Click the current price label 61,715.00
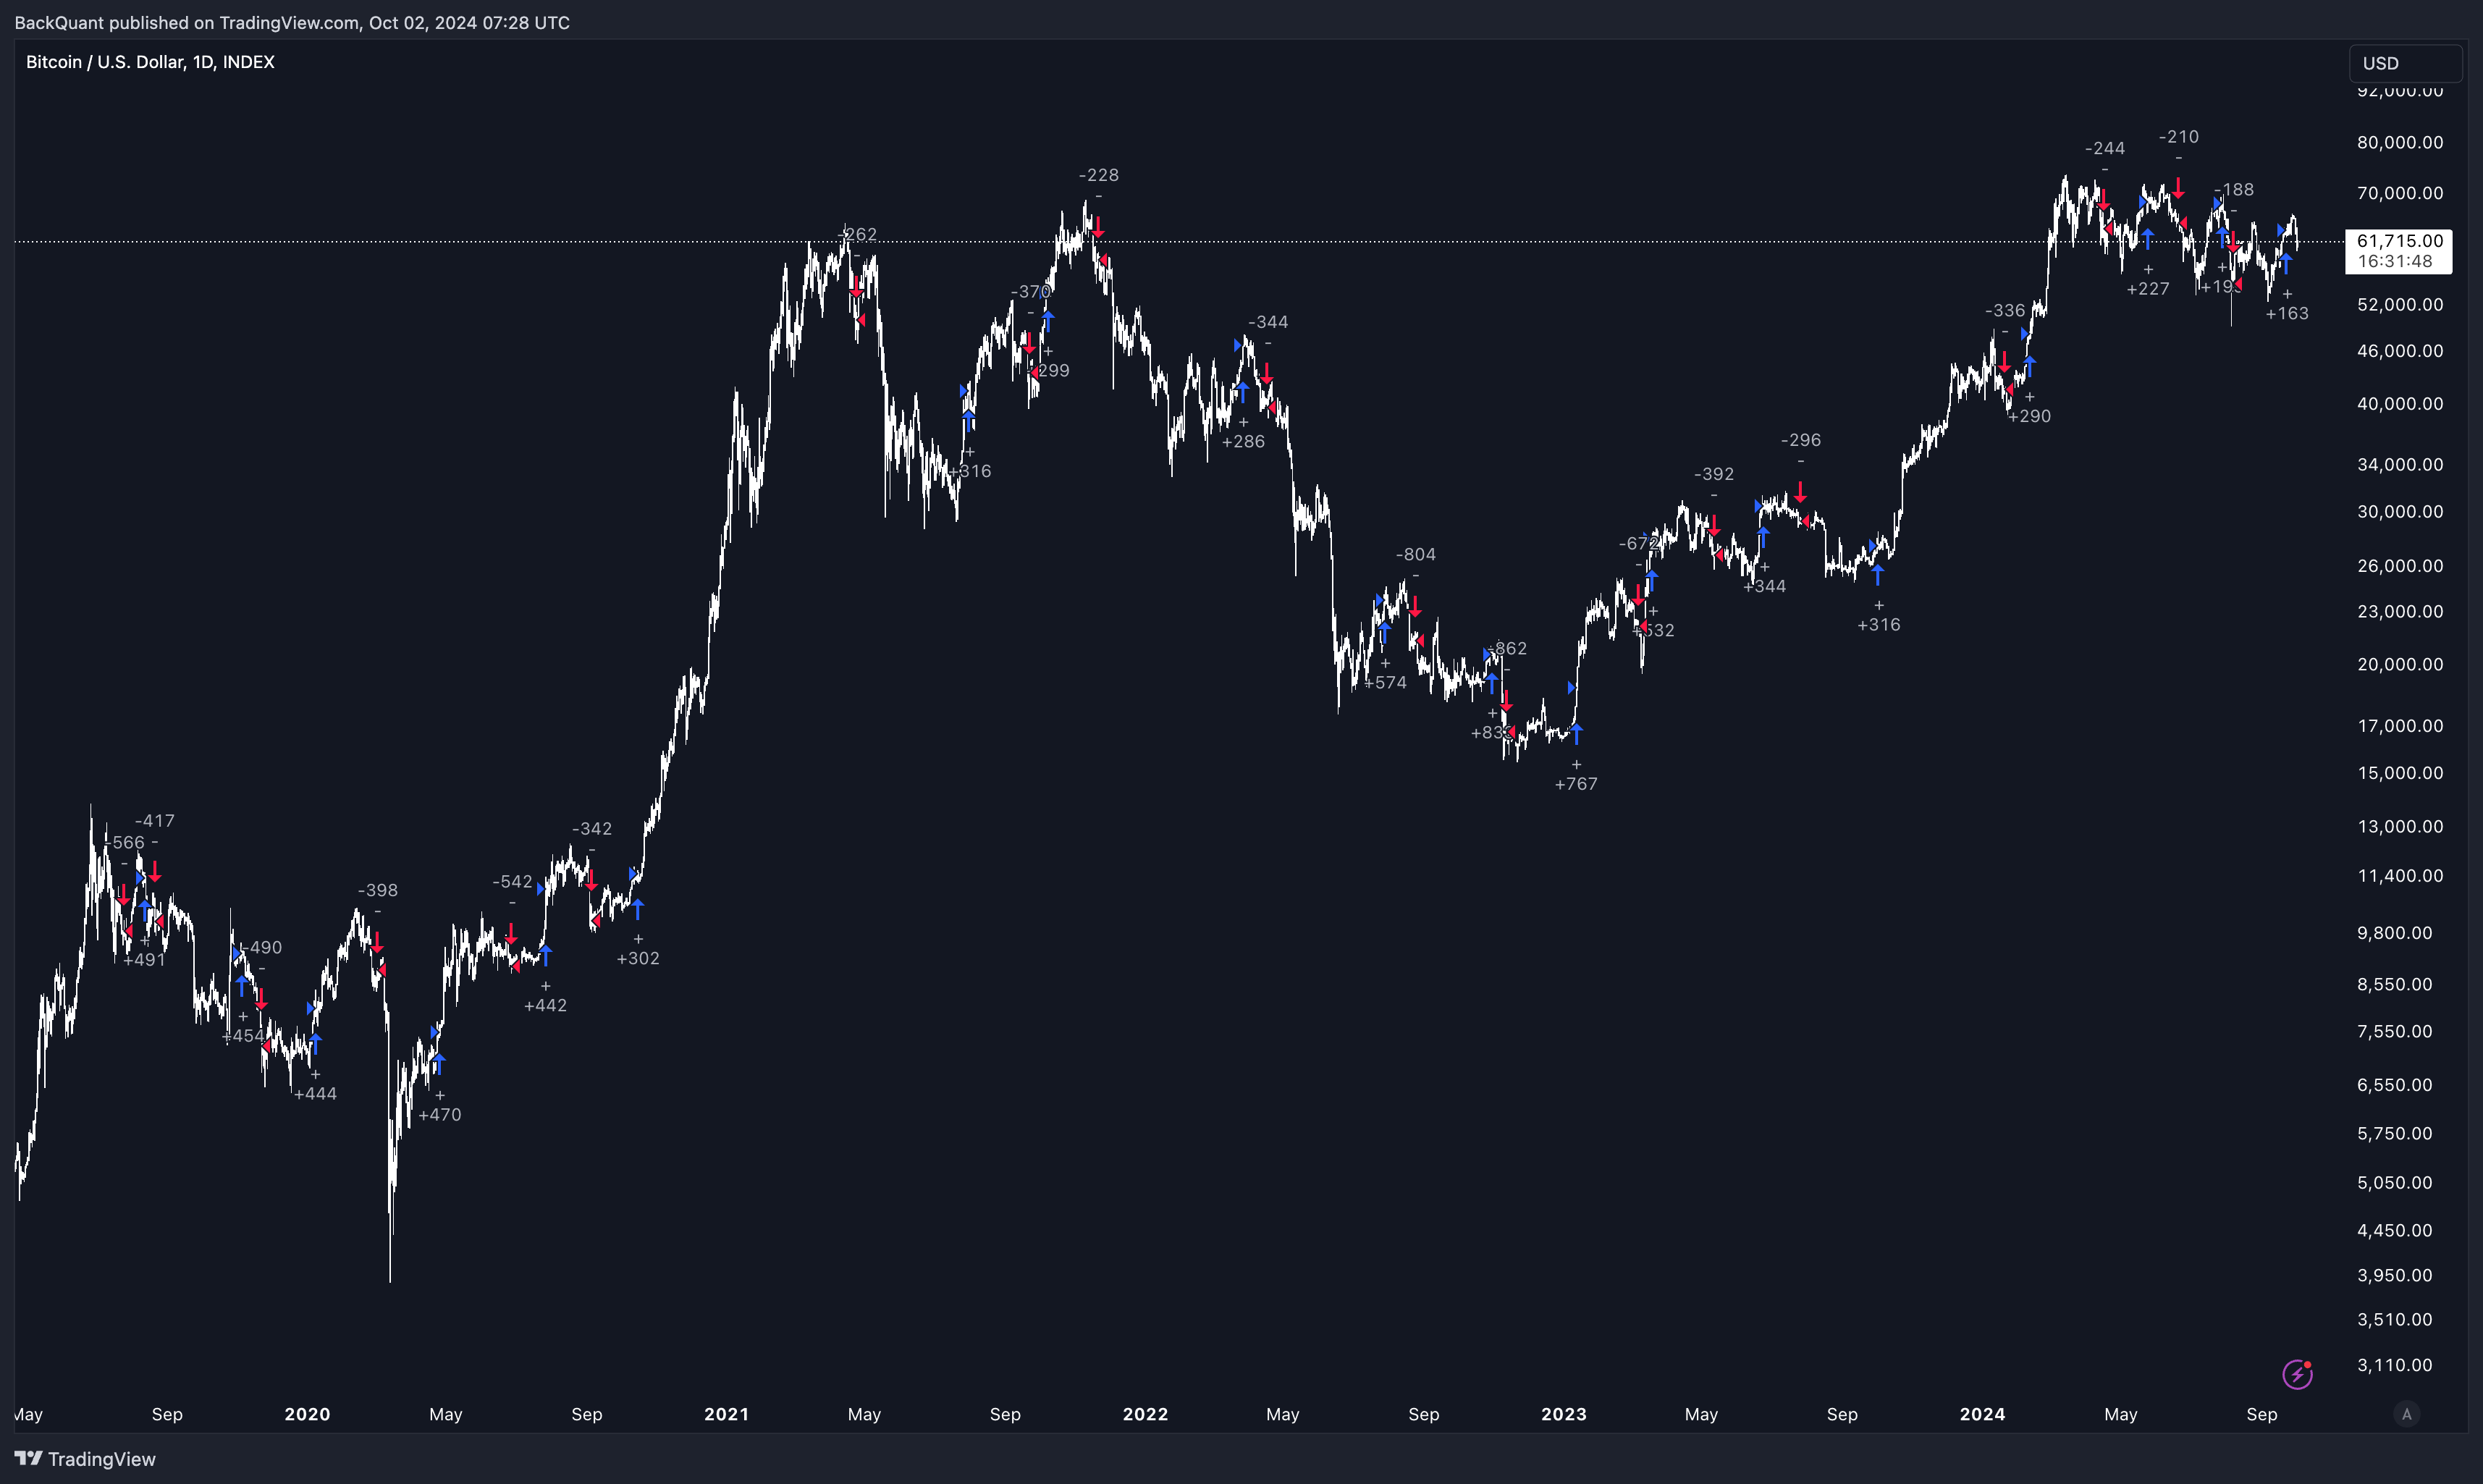This screenshot has height=1484, width=2483. (2399, 241)
